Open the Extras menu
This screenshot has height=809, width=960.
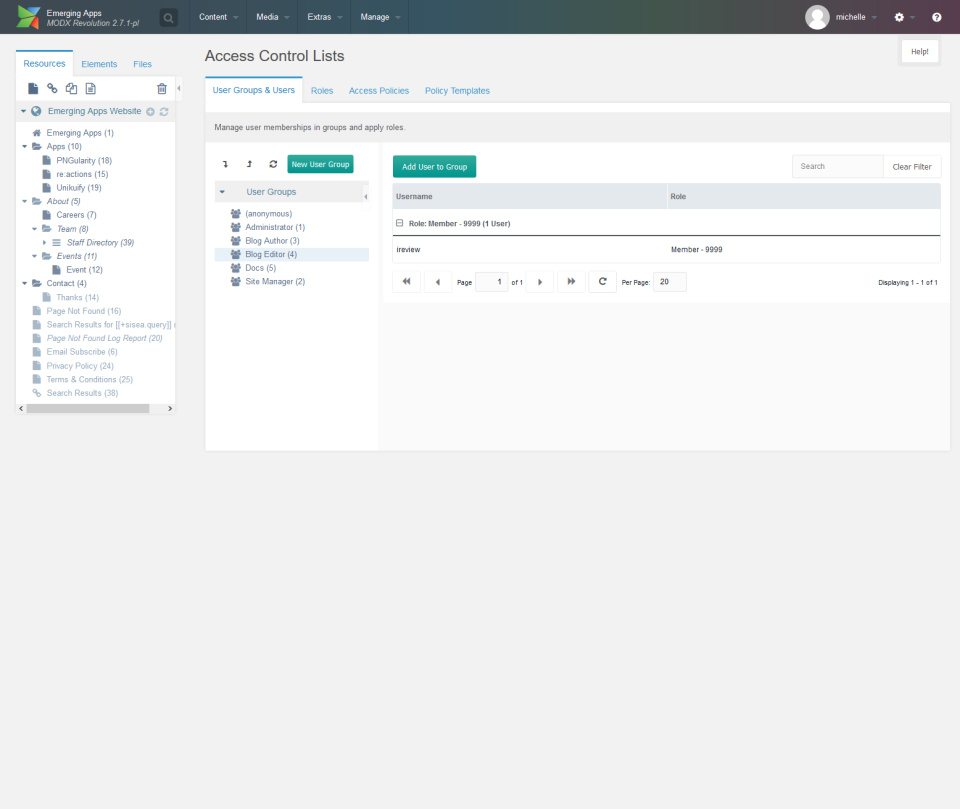tap(322, 17)
